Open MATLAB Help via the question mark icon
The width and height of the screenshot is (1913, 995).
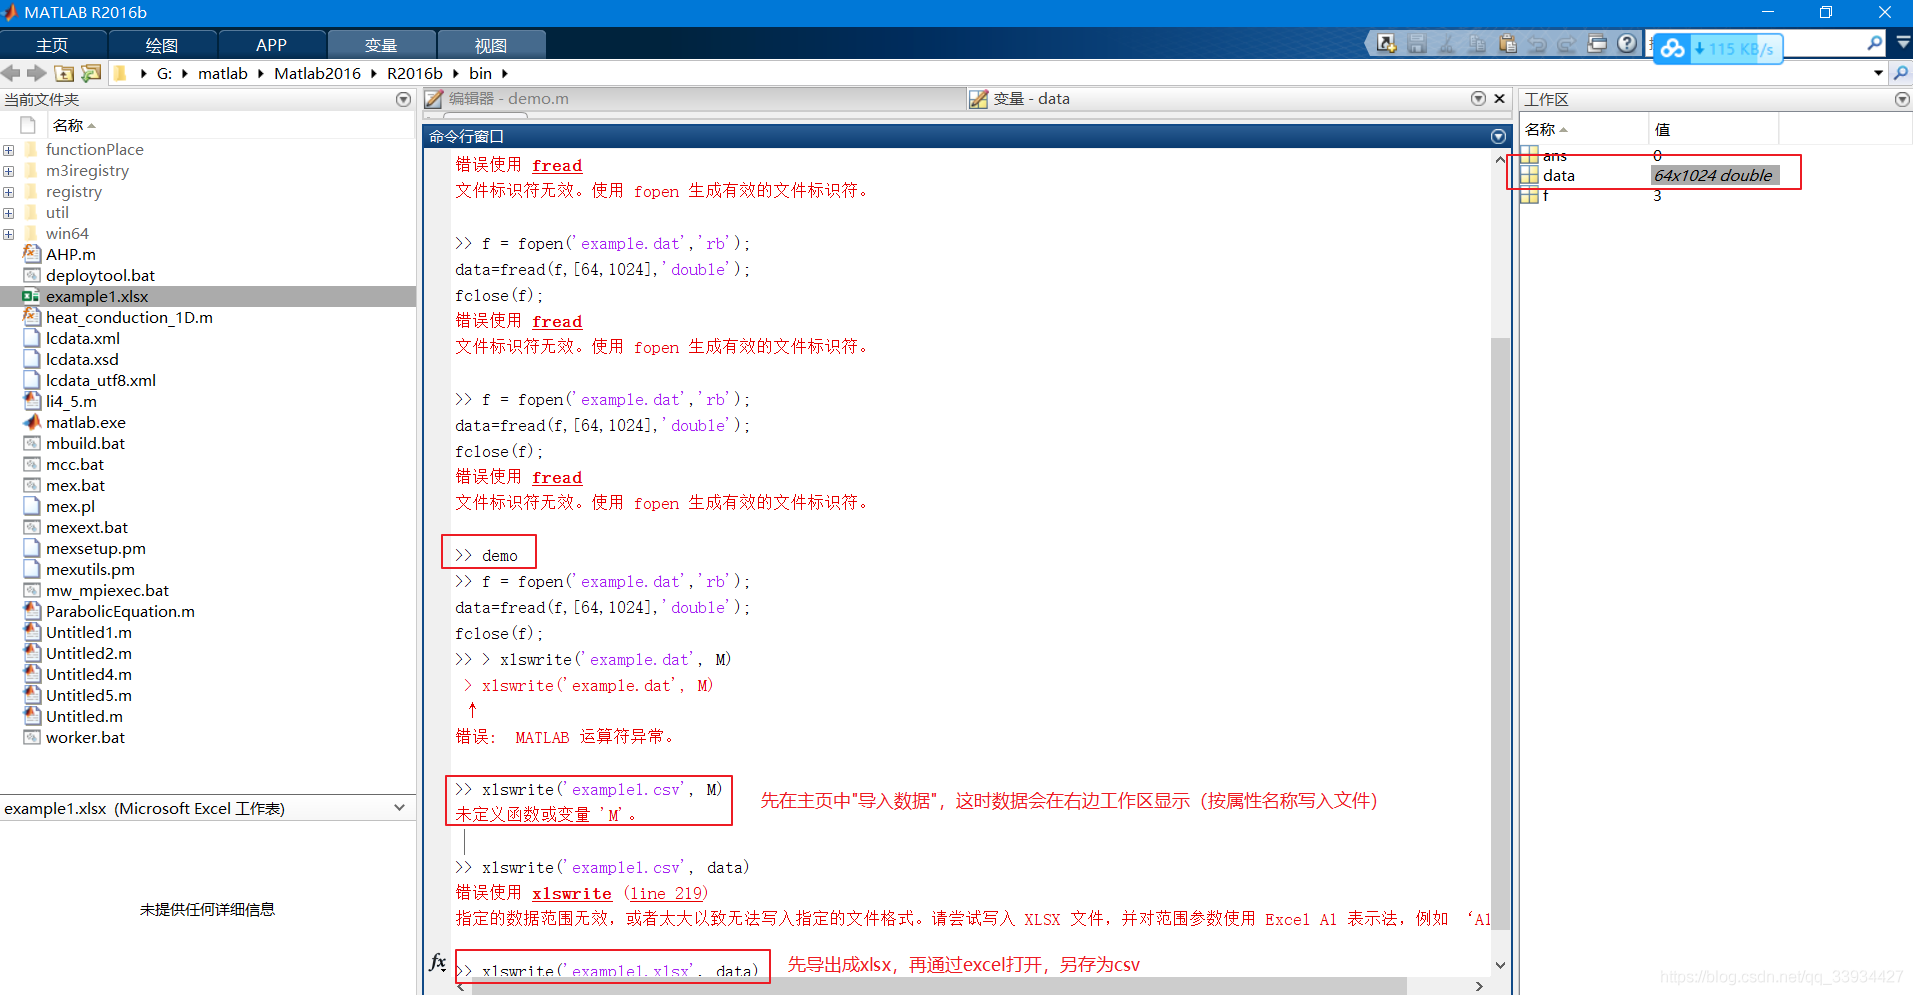tap(1628, 44)
